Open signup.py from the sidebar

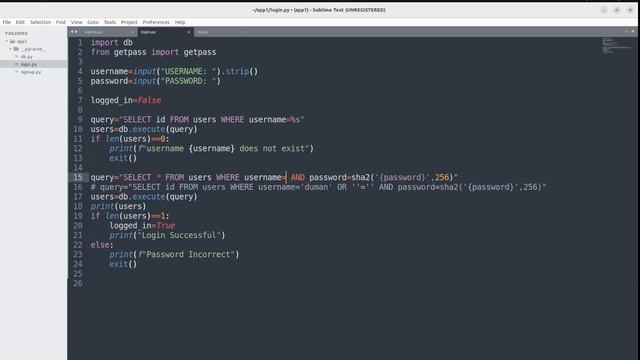coord(31,72)
